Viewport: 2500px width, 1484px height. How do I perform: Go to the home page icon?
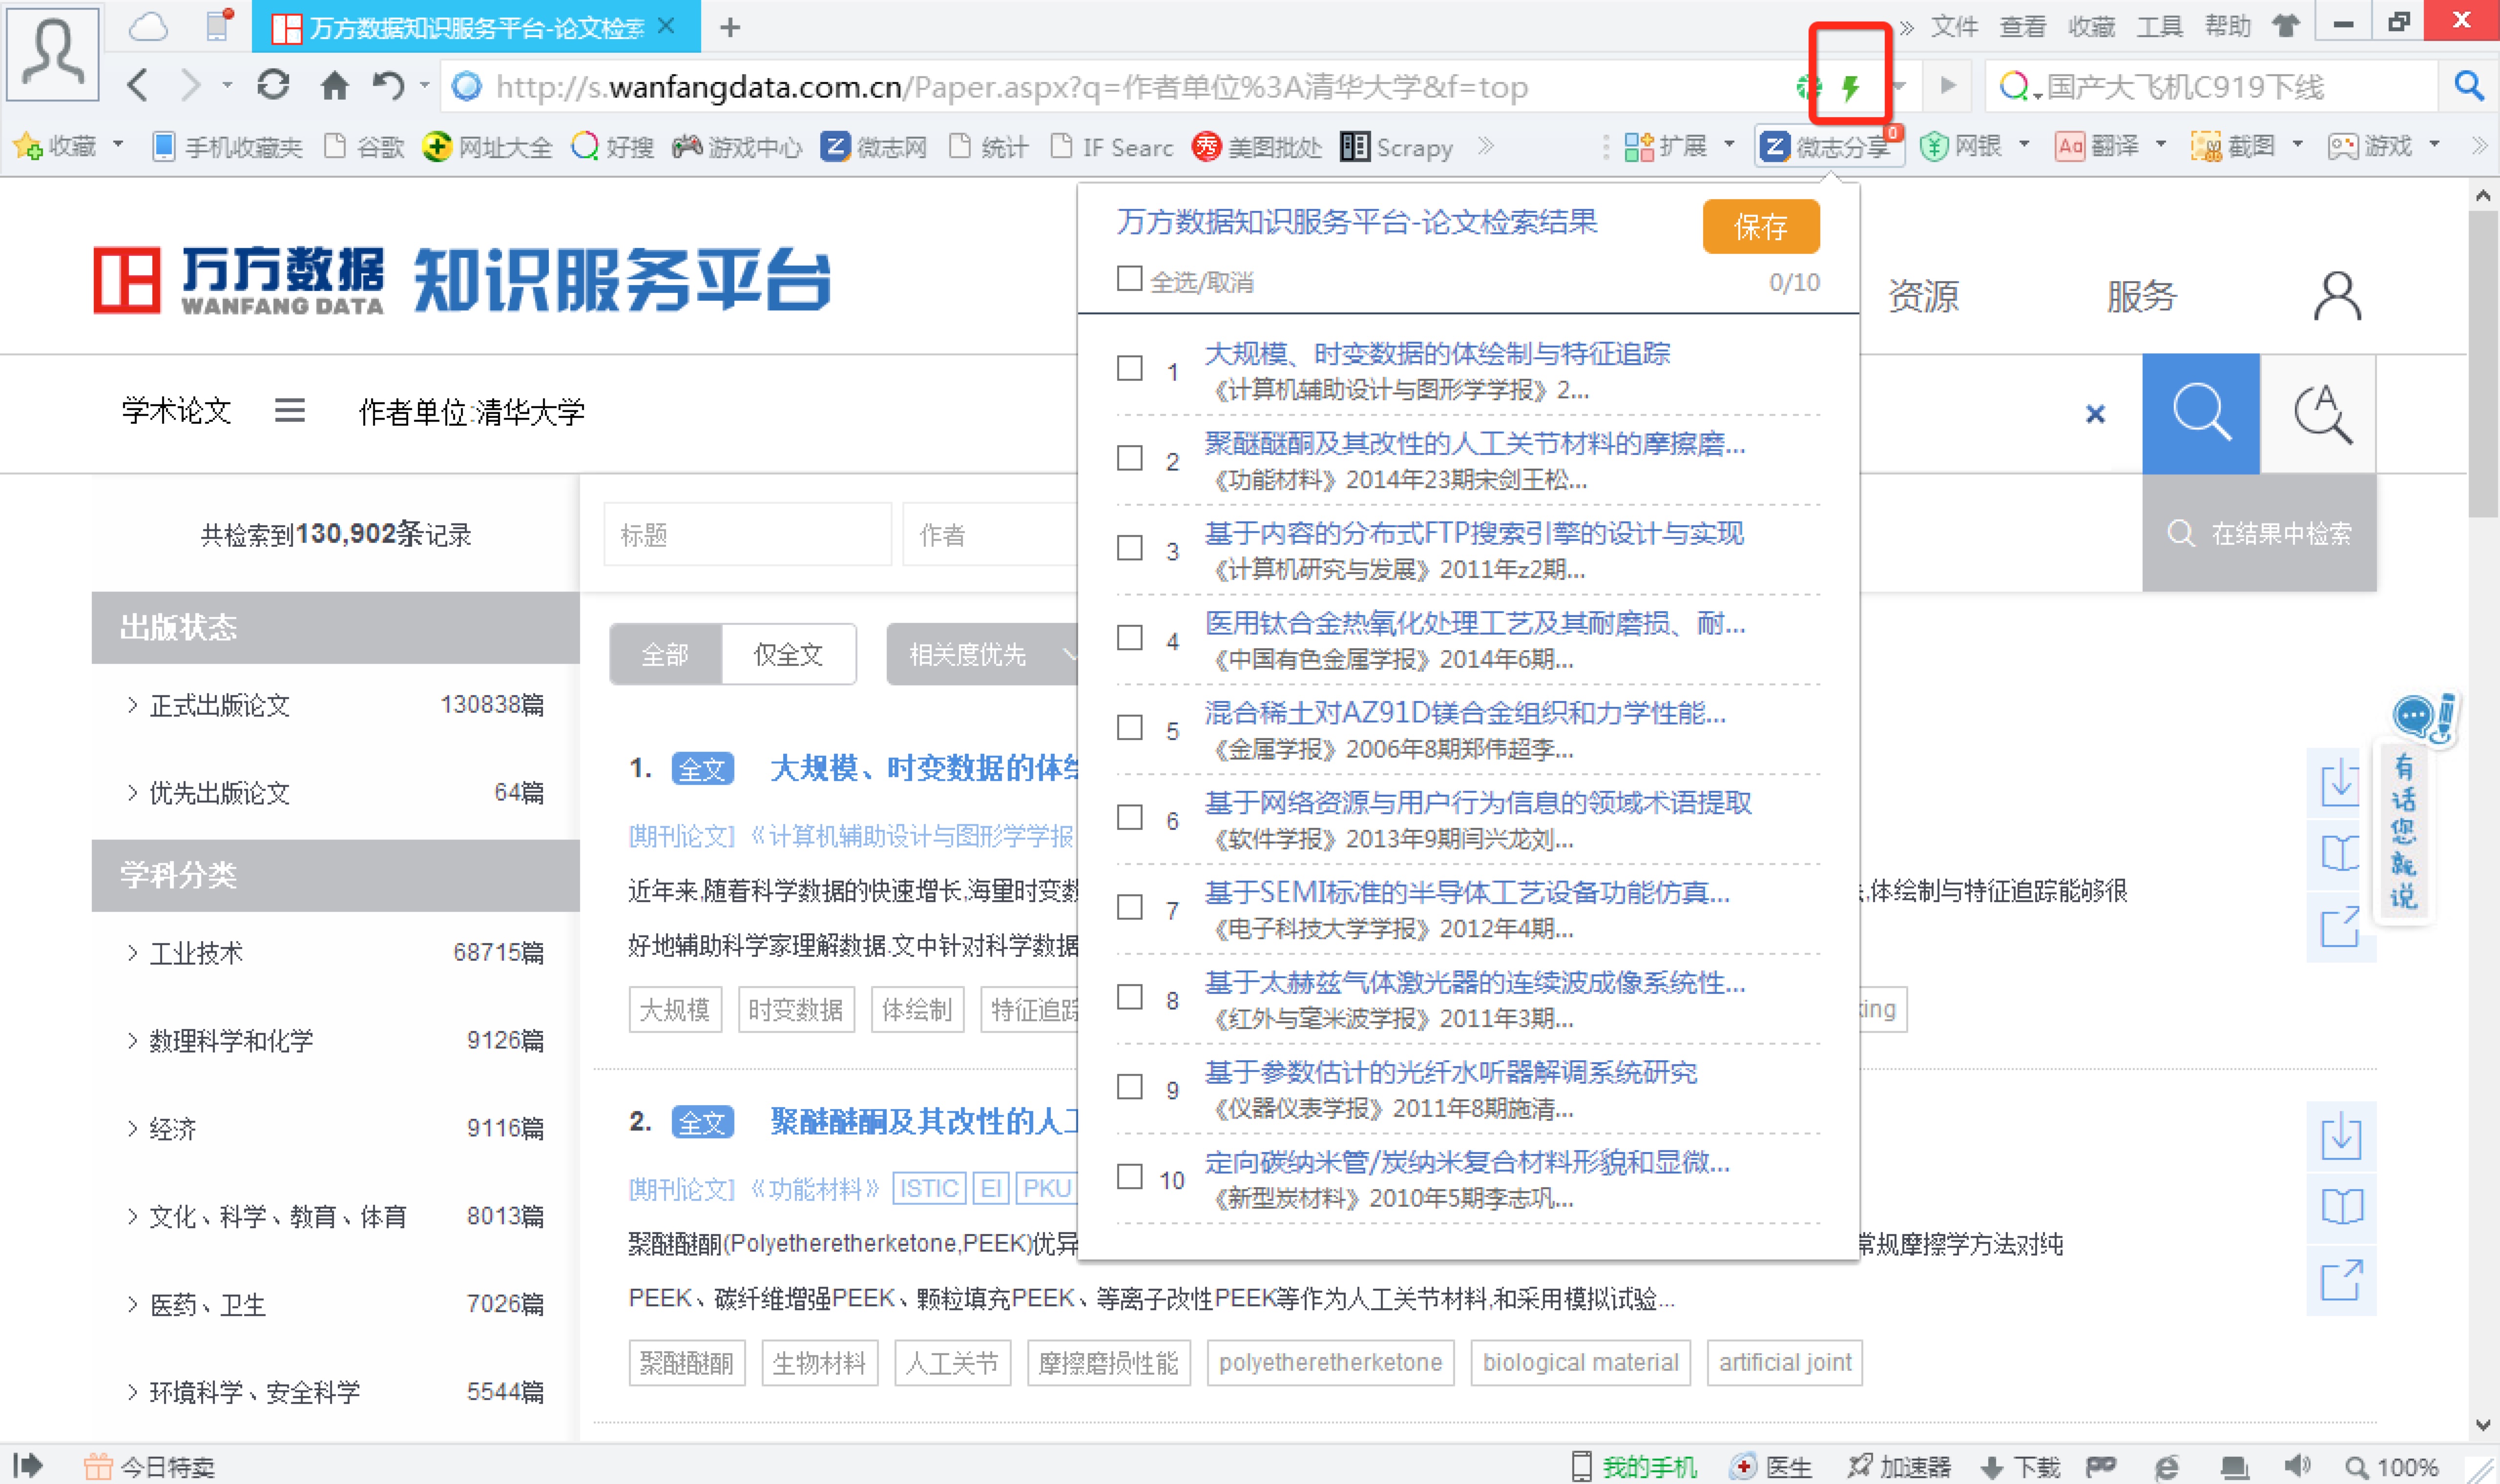click(x=334, y=86)
